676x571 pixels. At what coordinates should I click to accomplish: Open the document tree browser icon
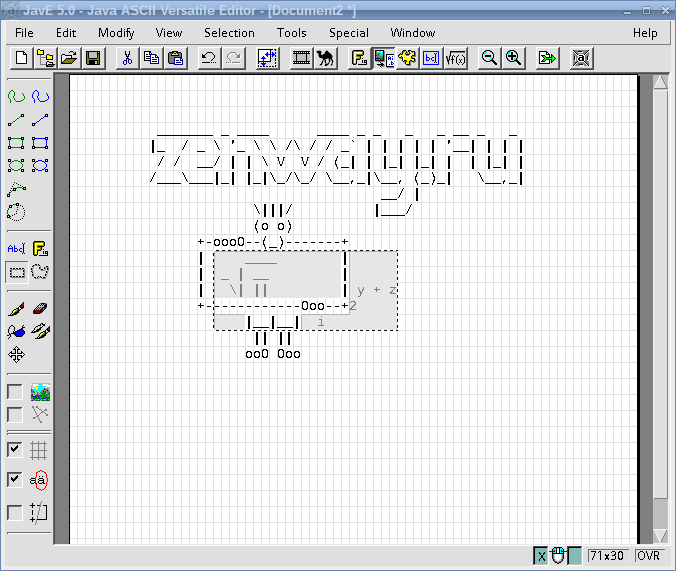click(45, 58)
